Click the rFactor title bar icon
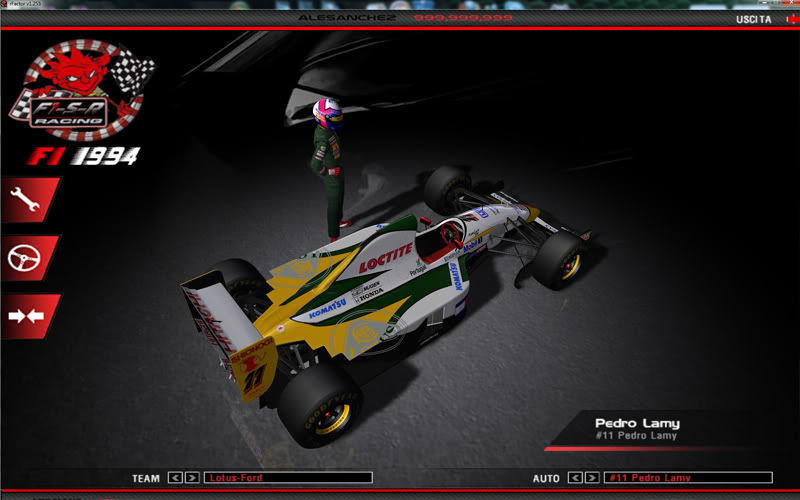The image size is (800, 500). (5, 4)
